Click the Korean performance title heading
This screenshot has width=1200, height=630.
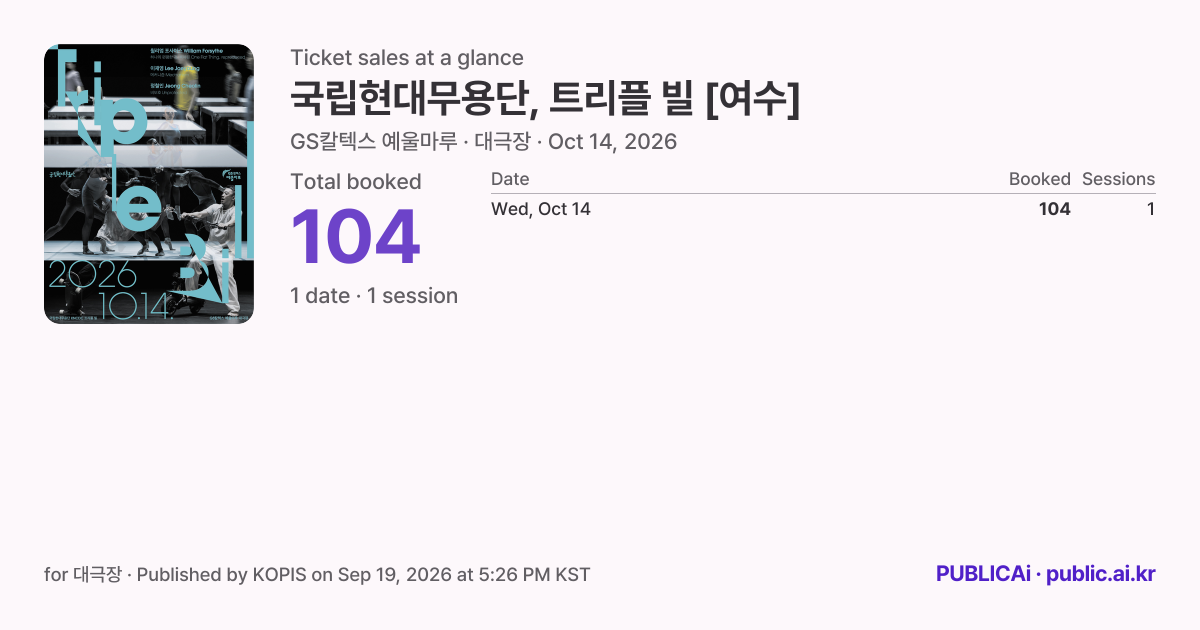point(545,98)
